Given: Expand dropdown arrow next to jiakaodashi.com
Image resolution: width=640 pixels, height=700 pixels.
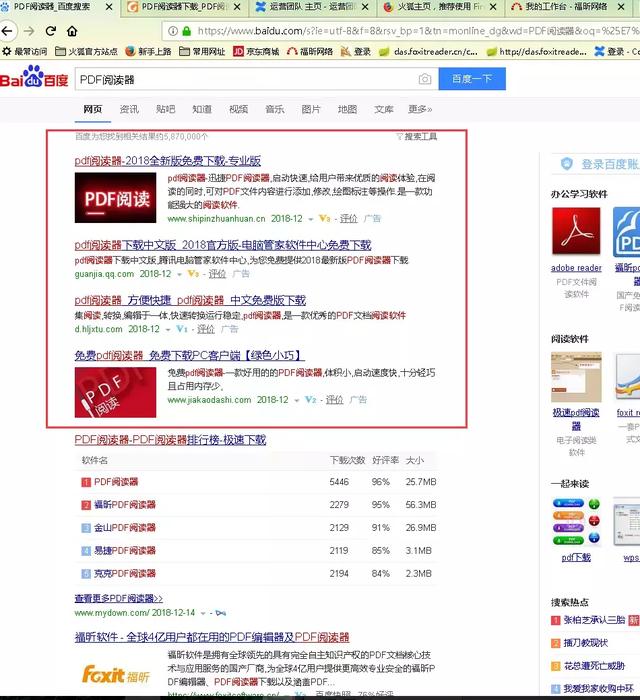Looking at the screenshot, I should click(296, 400).
